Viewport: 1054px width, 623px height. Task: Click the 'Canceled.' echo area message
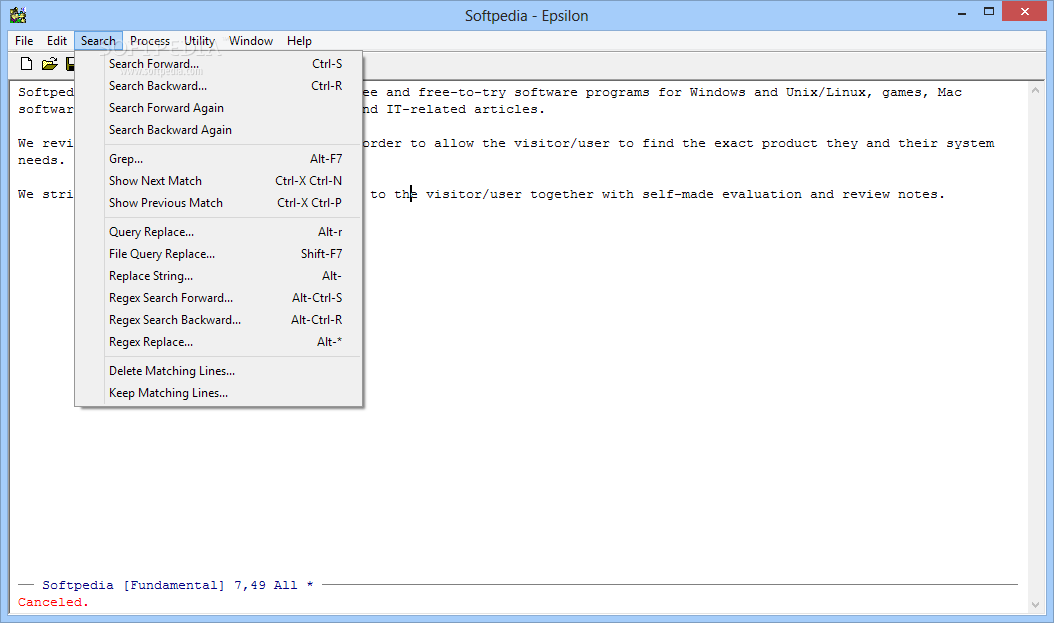[53, 602]
